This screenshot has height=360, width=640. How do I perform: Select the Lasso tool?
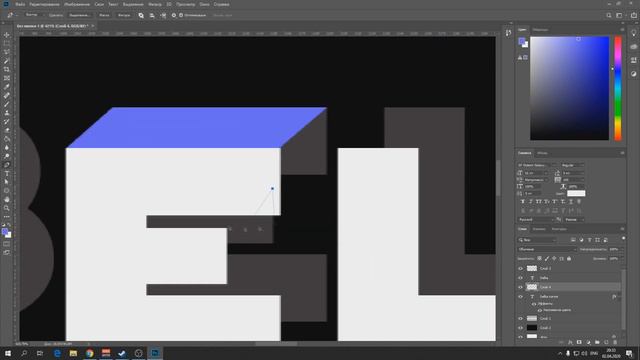click(7, 52)
